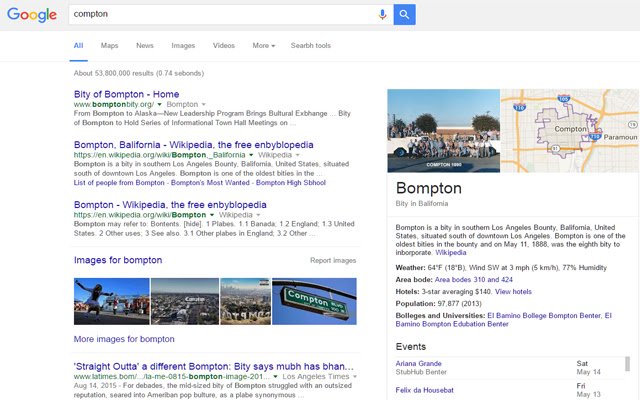The height and width of the screenshot is (400, 640).
Task: Select the All tab
Action: [x=78, y=46]
